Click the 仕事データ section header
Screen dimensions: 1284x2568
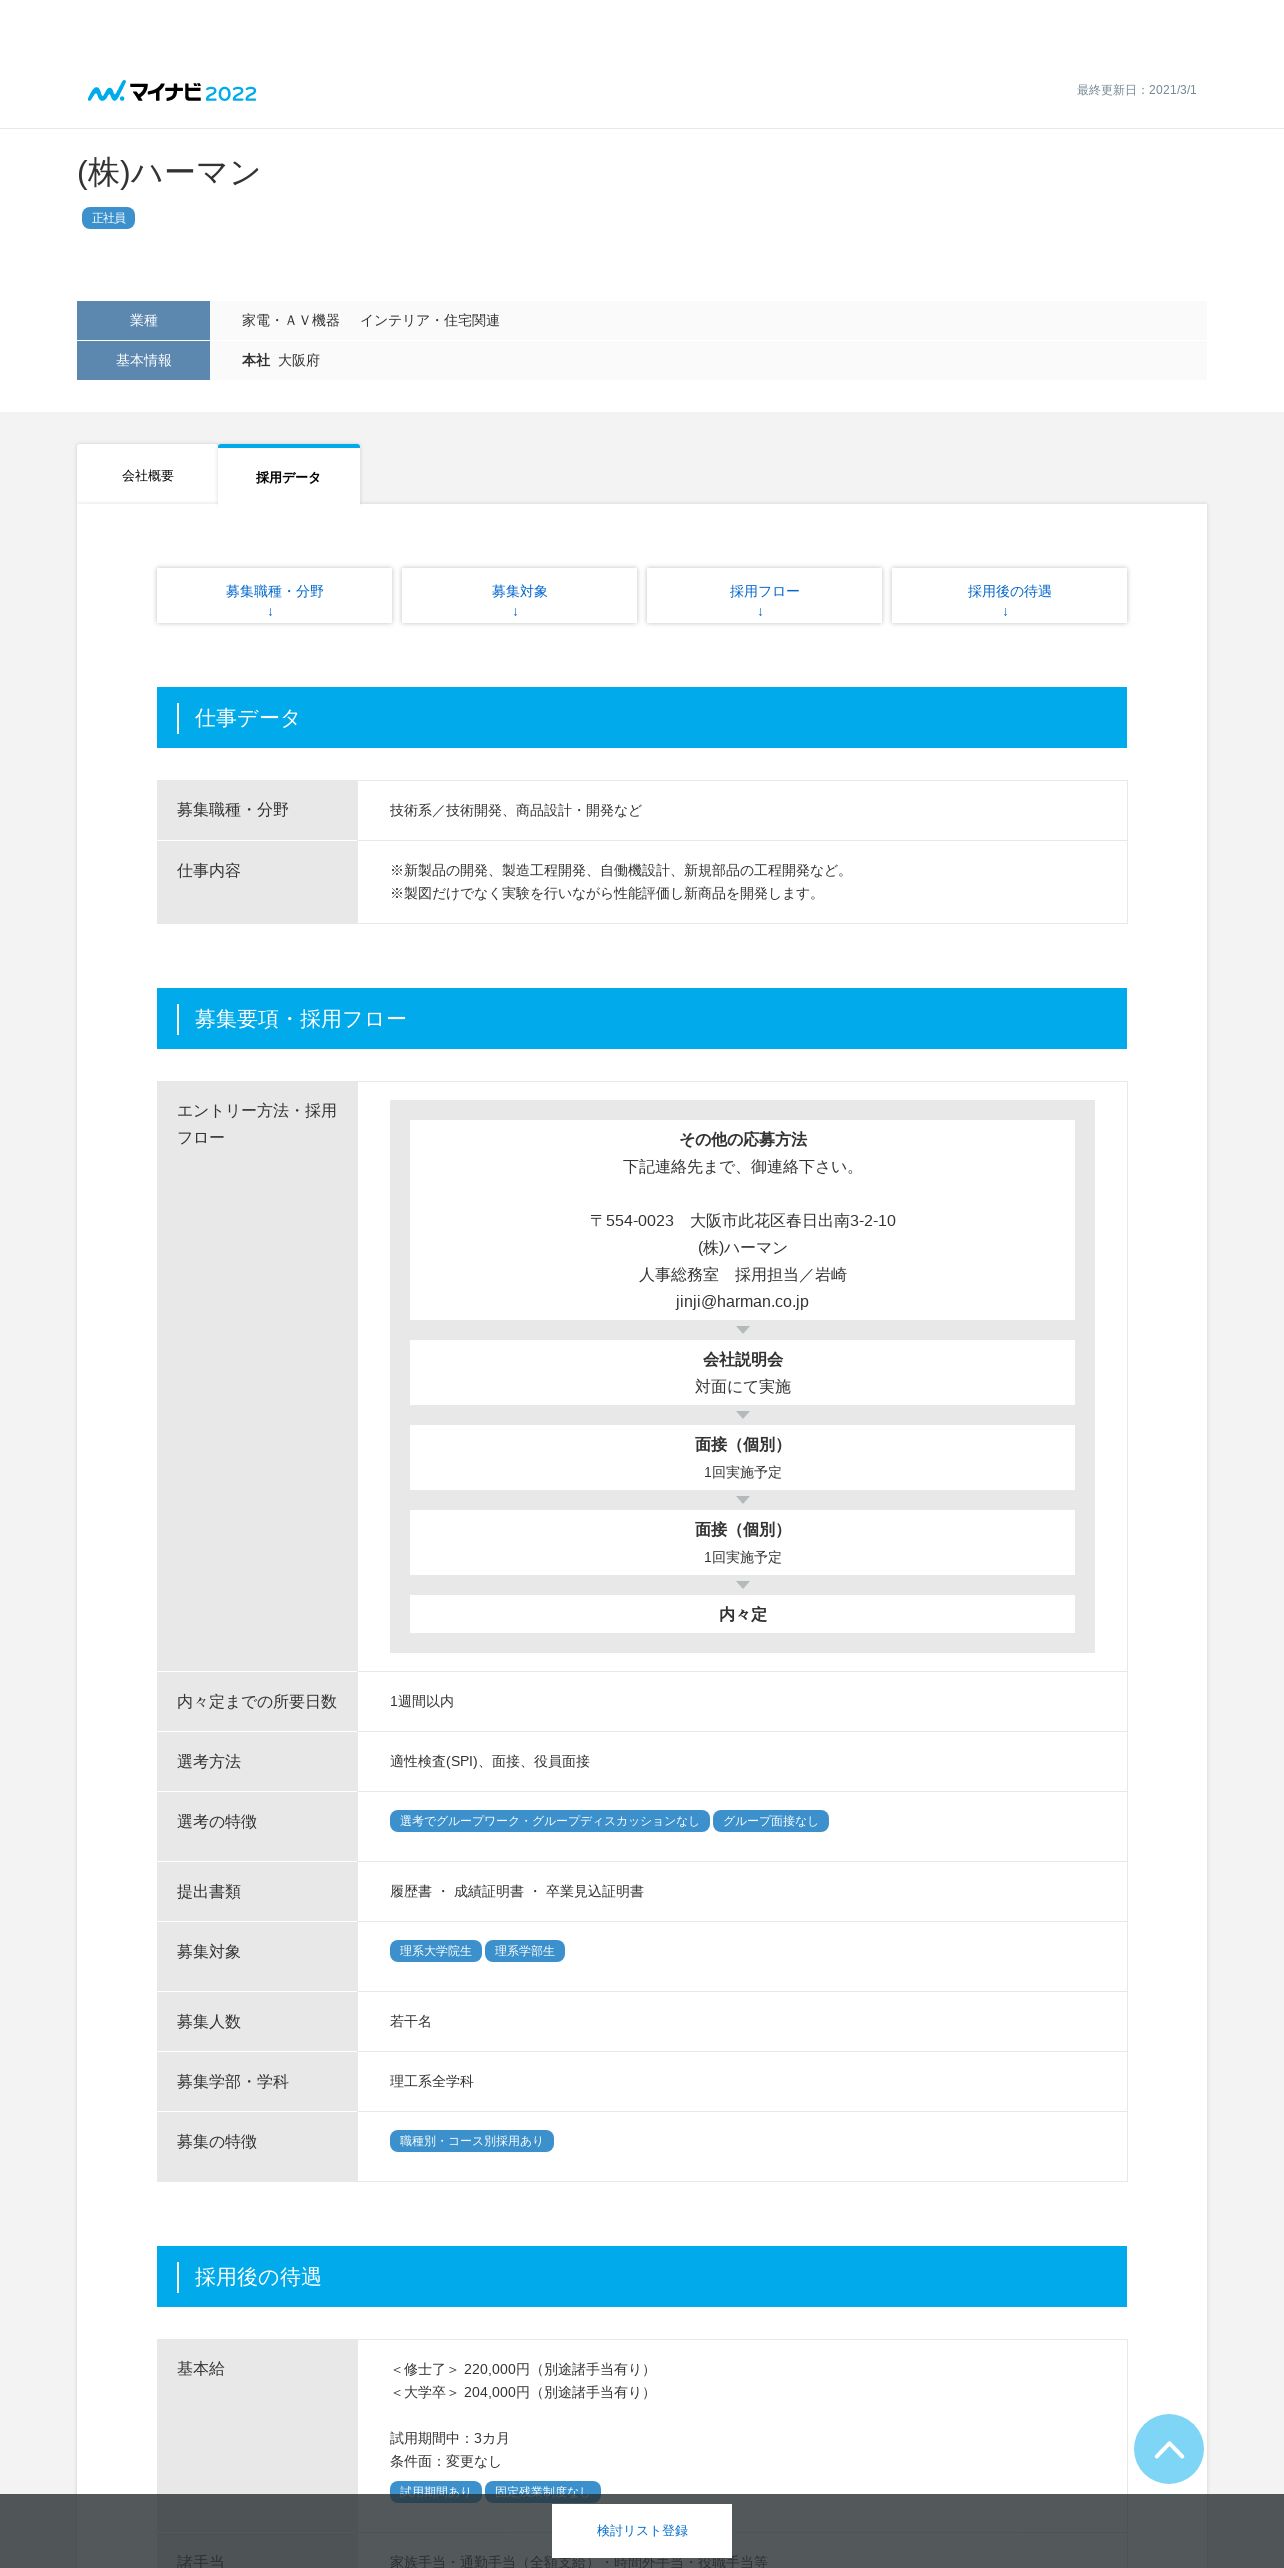tap(642, 717)
